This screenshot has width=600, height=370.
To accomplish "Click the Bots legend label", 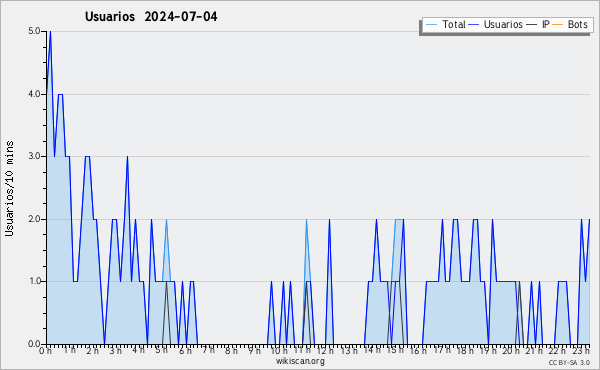I will (577, 24).
